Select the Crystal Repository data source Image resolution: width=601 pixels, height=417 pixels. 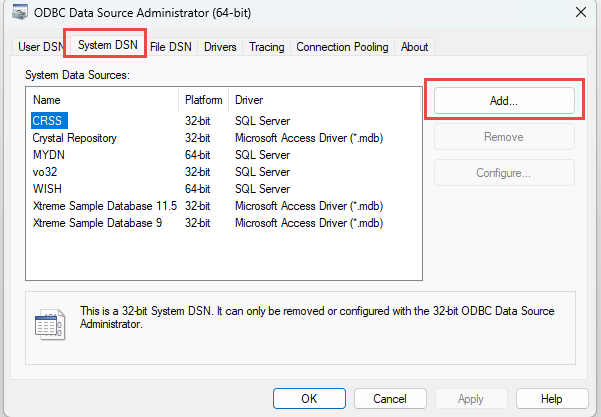(74, 137)
